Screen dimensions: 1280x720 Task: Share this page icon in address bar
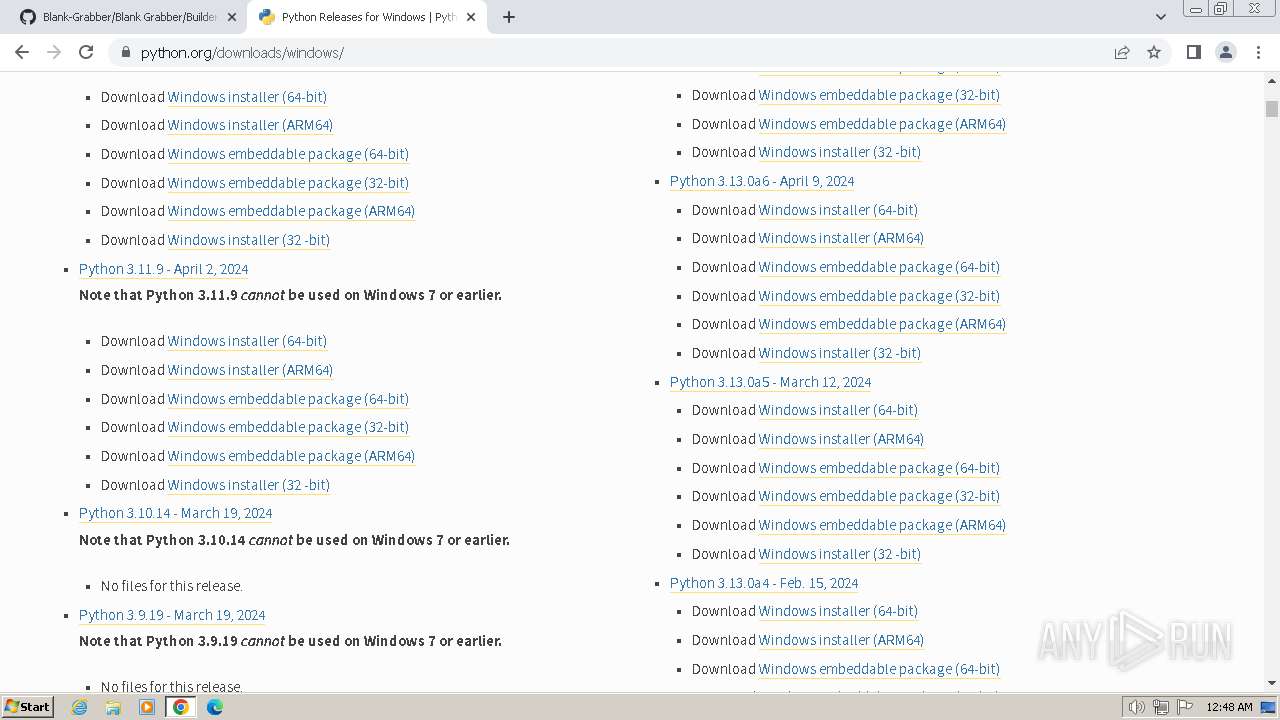click(1122, 52)
